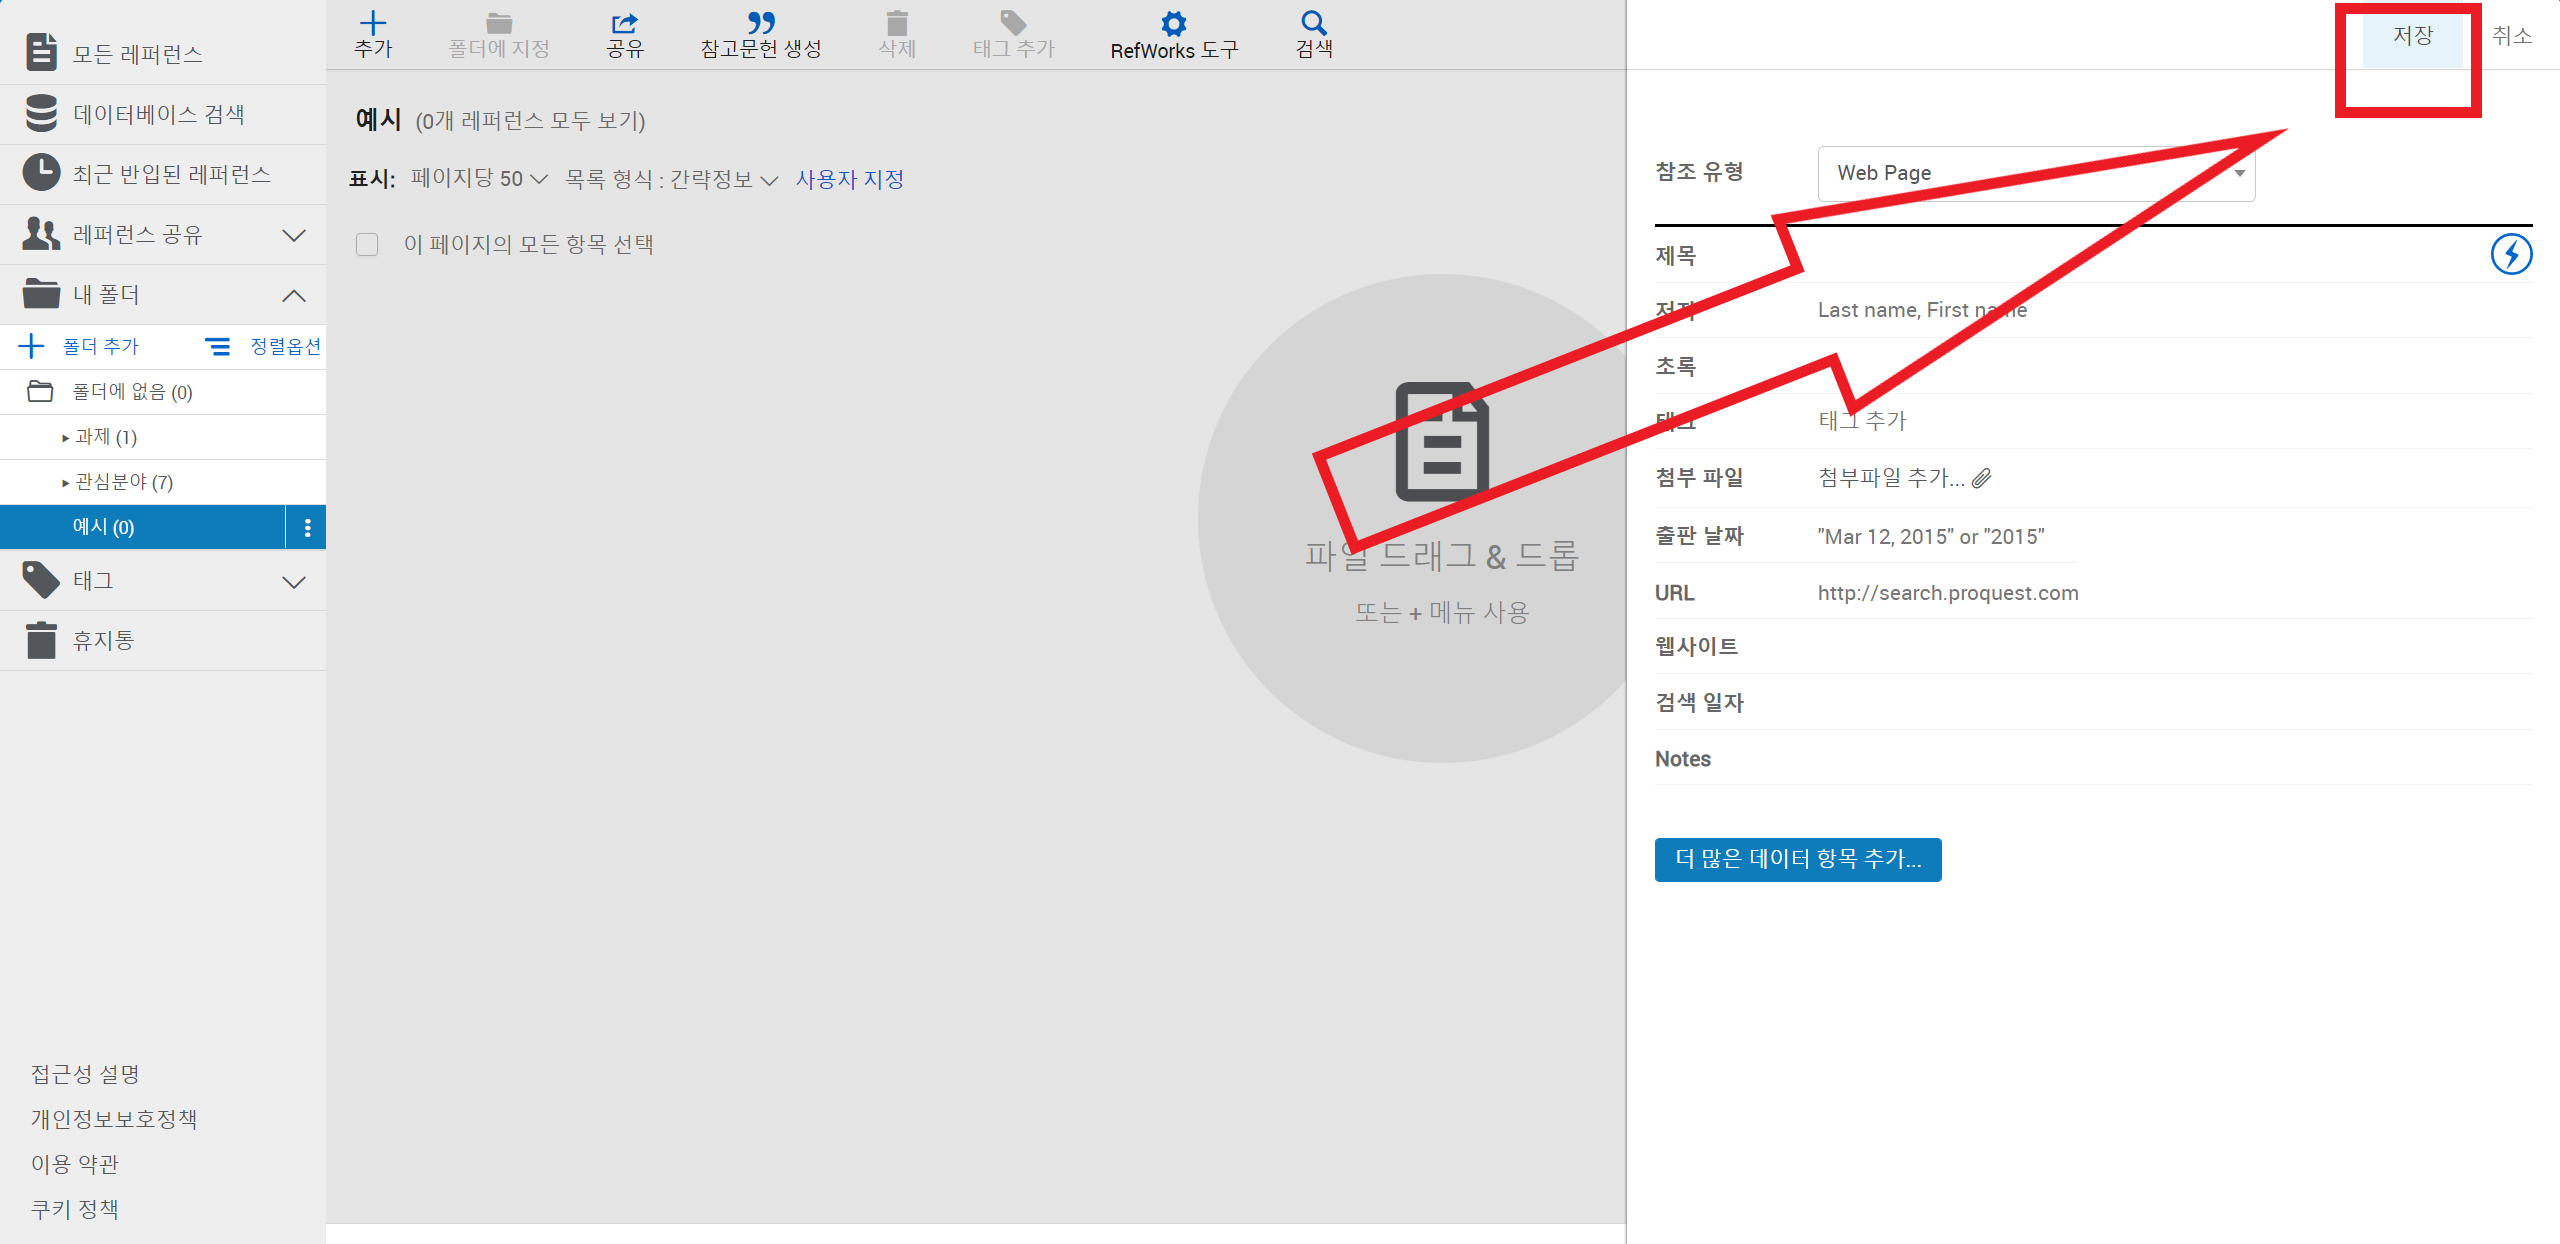Open 참고문헌 생성 quotation icon

[760, 24]
